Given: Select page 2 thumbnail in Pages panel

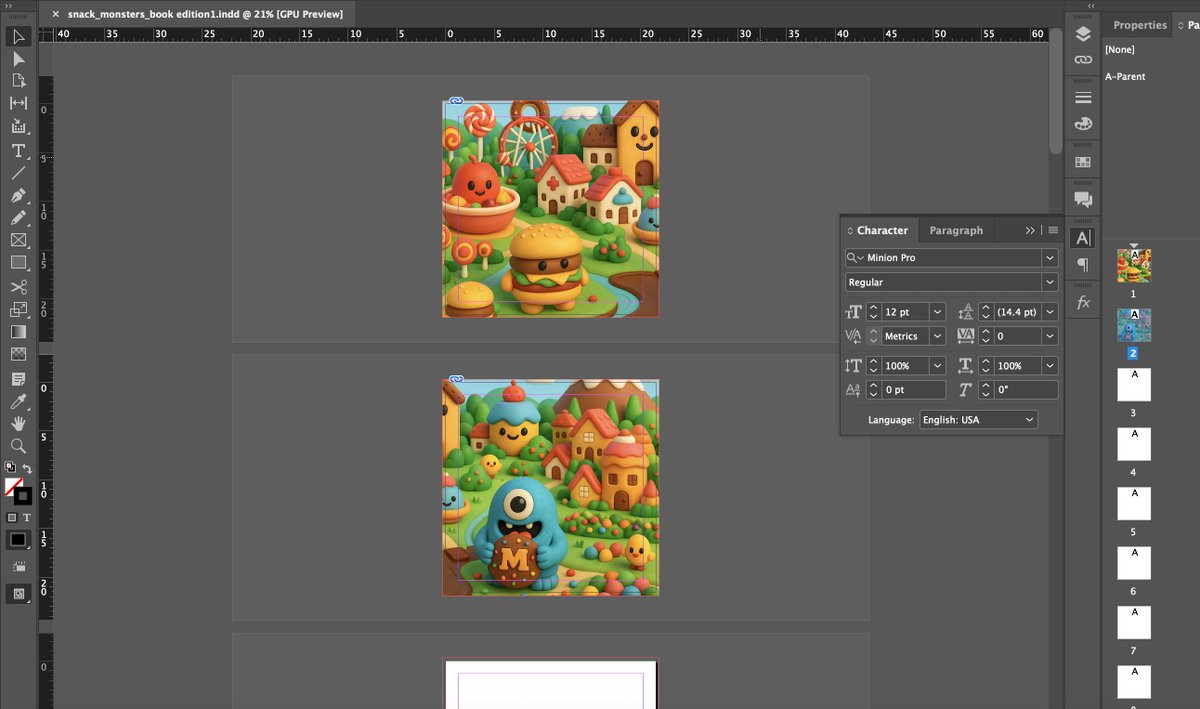Looking at the screenshot, I should [1133, 324].
